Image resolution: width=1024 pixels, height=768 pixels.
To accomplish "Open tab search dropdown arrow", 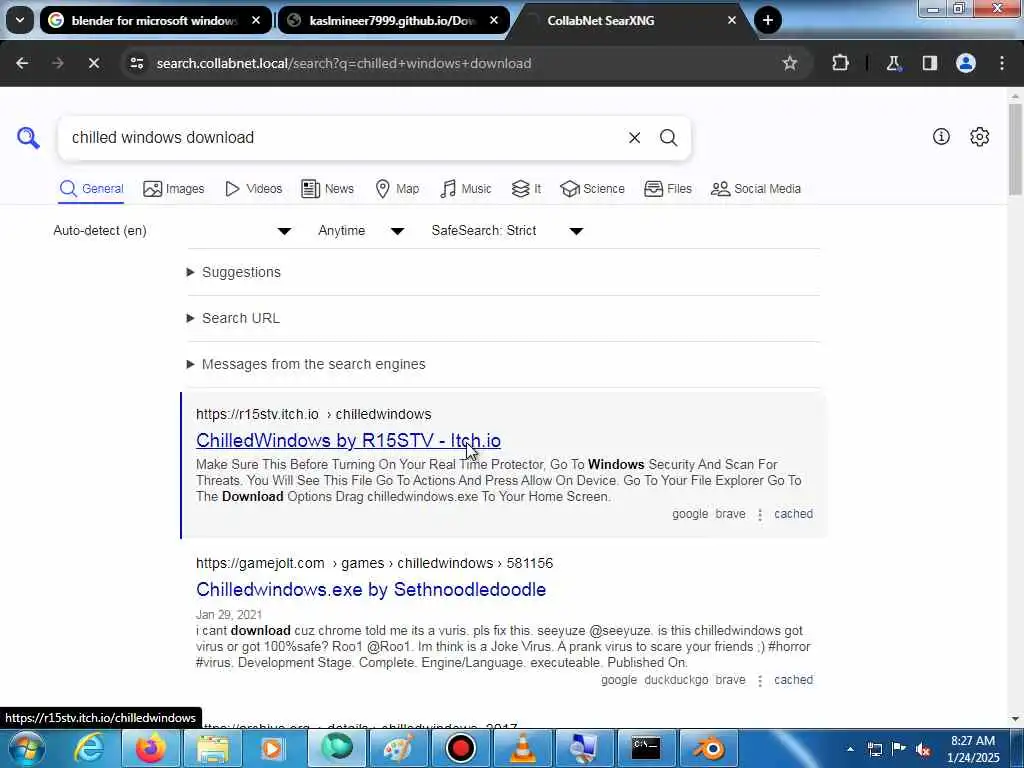I will pyautogui.click(x=20, y=20).
